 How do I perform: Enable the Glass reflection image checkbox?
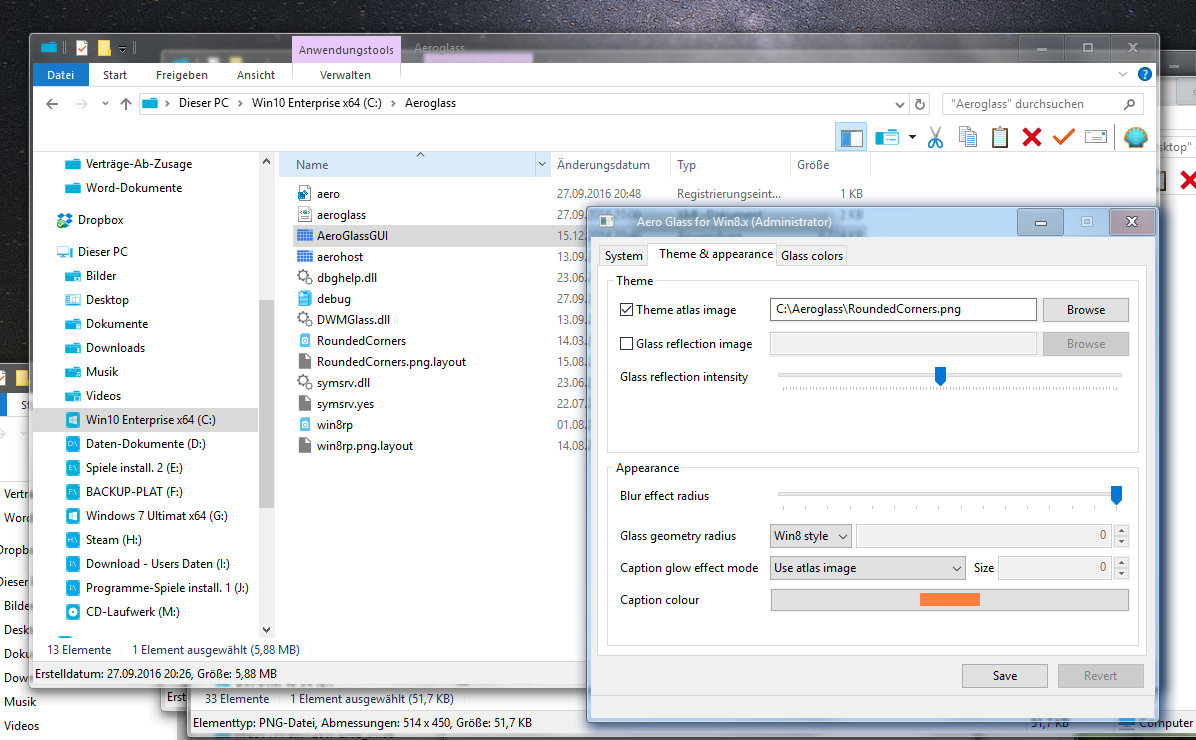point(627,344)
